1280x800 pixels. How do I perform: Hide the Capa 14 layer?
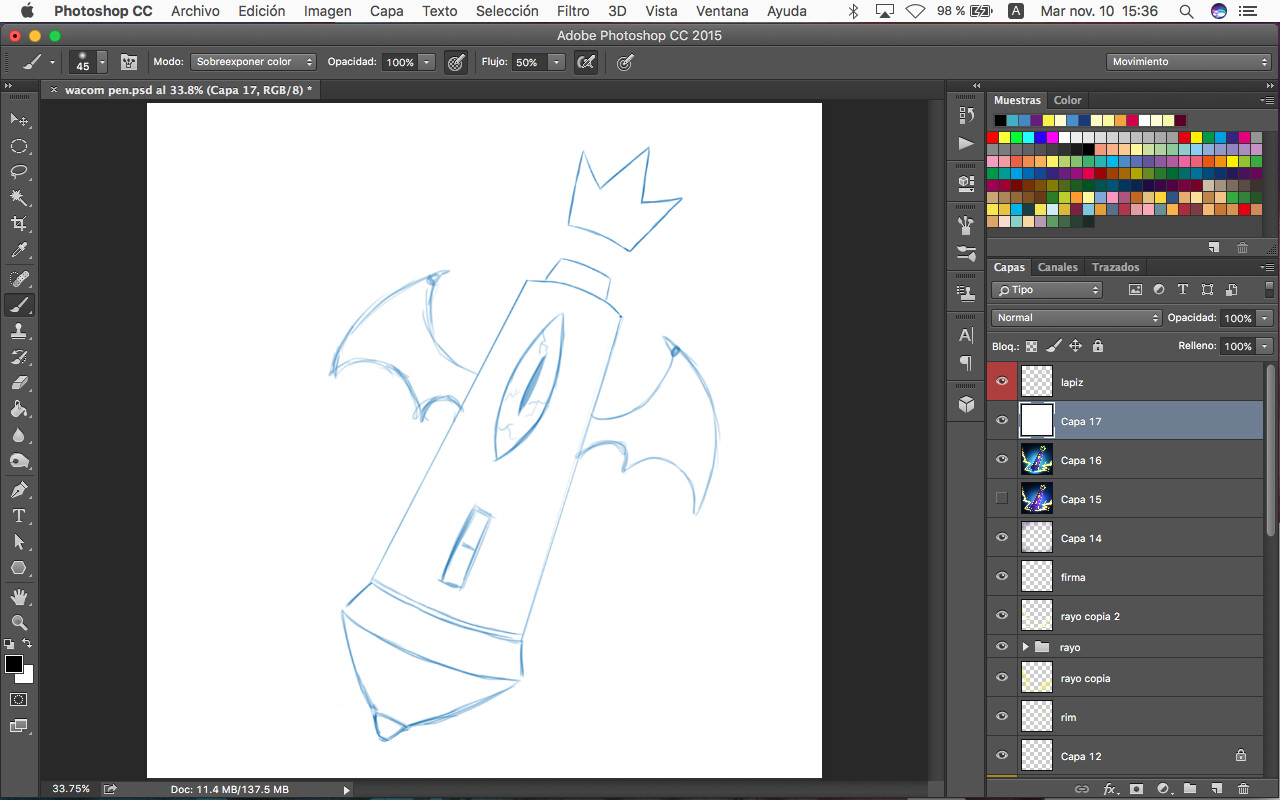pos(1002,538)
